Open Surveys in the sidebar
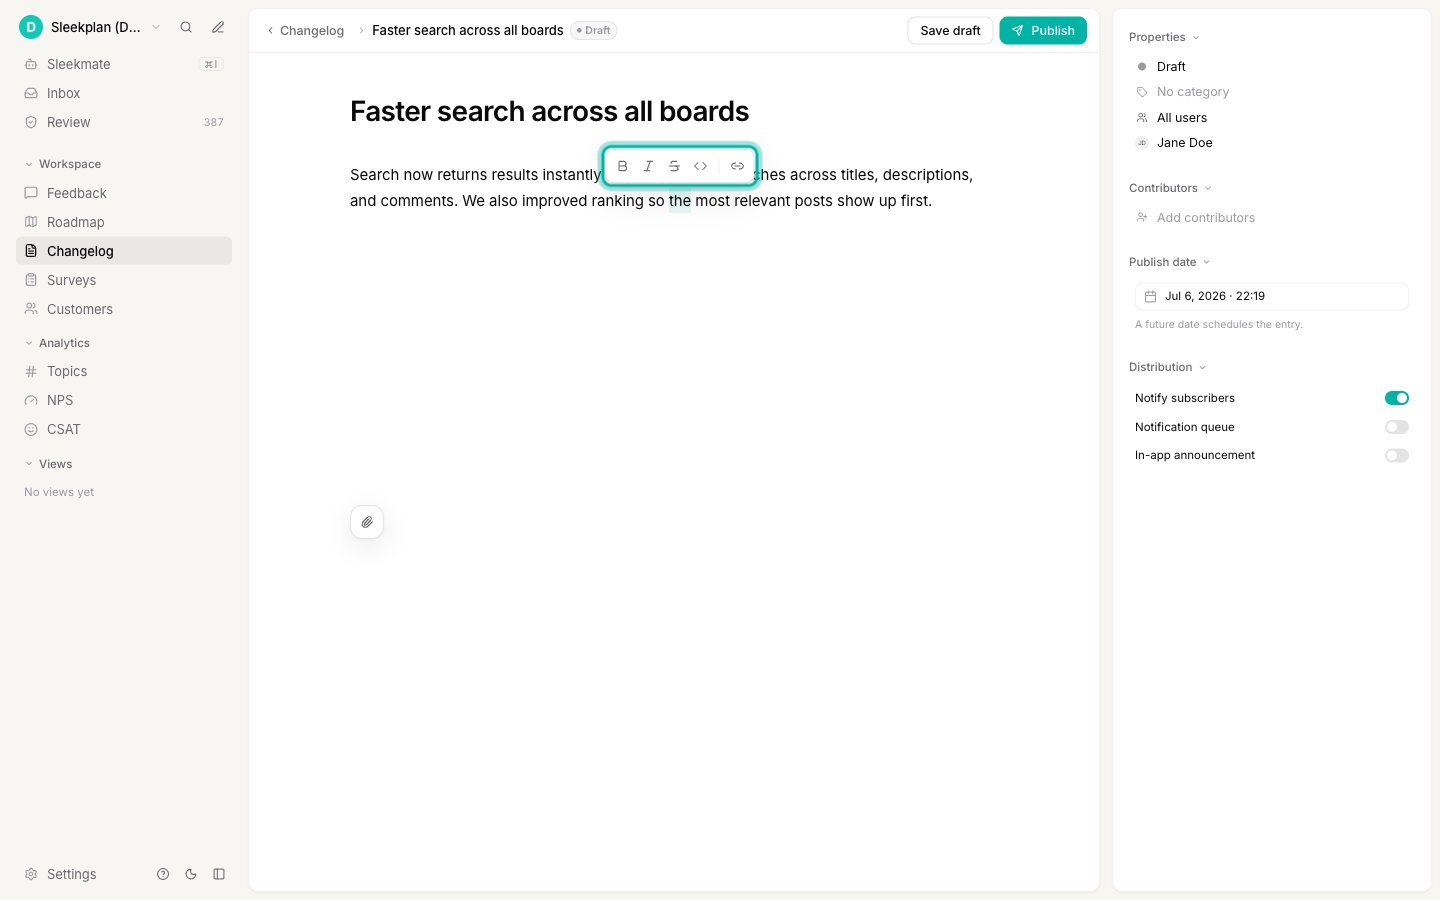The height and width of the screenshot is (900, 1440). point(124,280)
